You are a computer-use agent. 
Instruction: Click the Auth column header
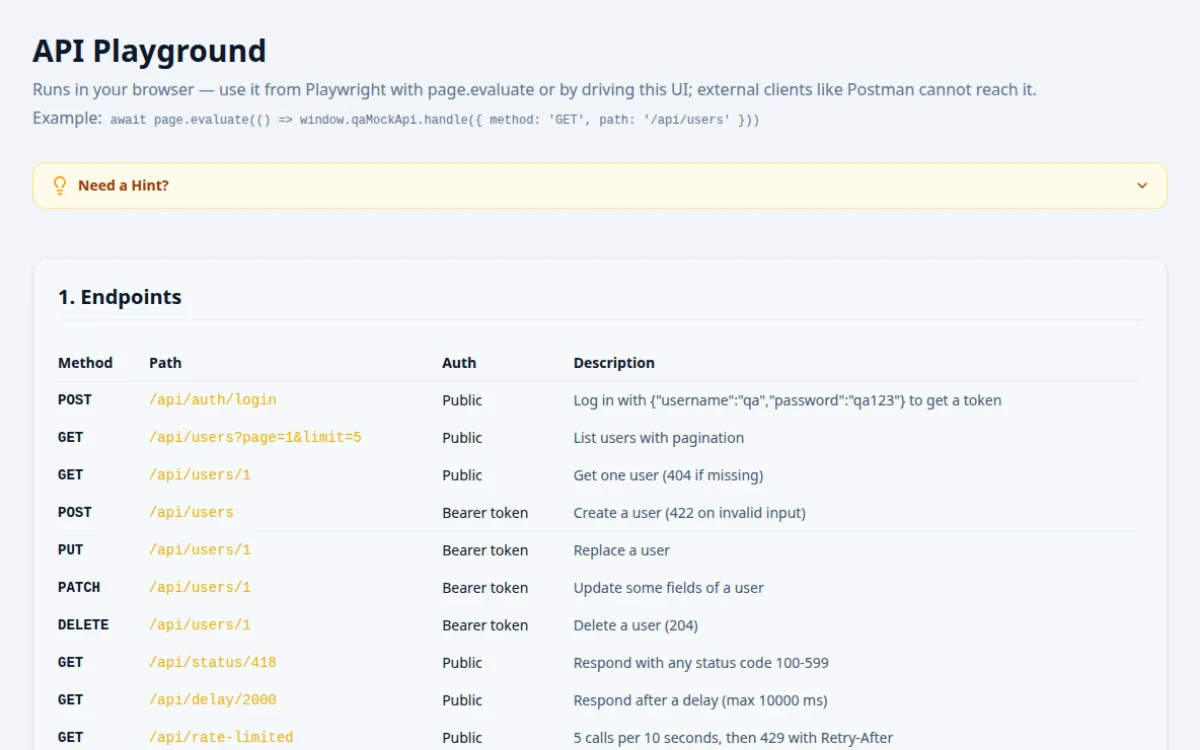tap(459, 363)
